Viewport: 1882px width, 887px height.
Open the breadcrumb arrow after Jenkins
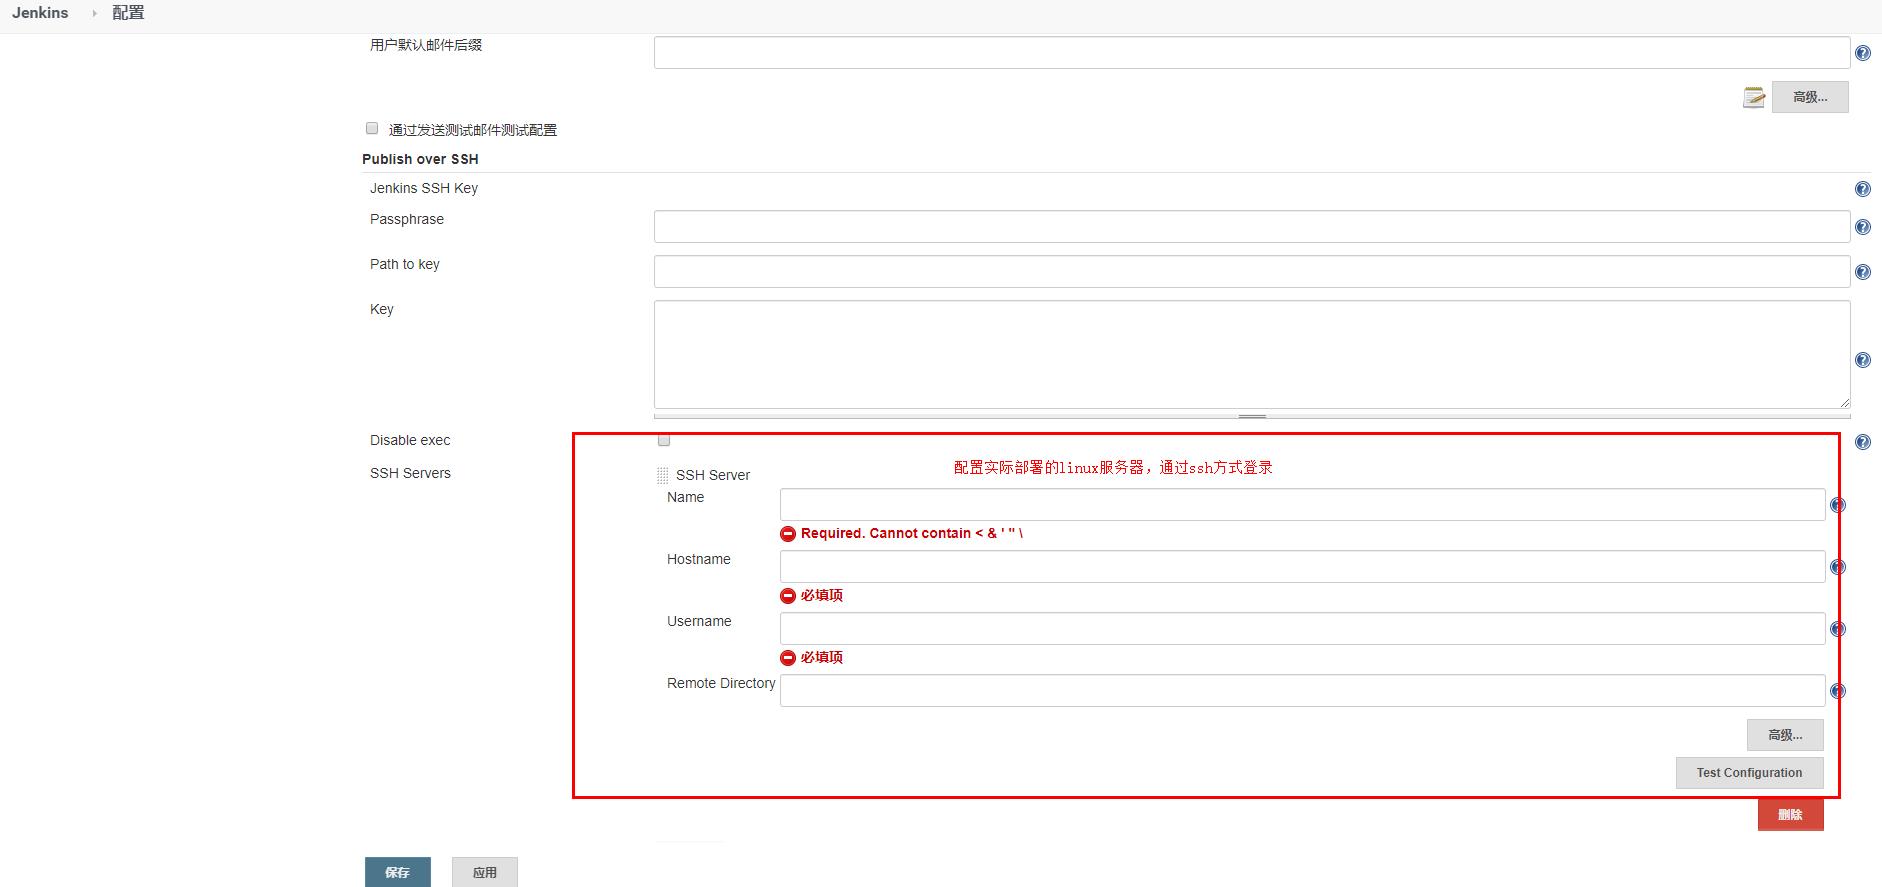pyautogui.click(x=94, y=13)
